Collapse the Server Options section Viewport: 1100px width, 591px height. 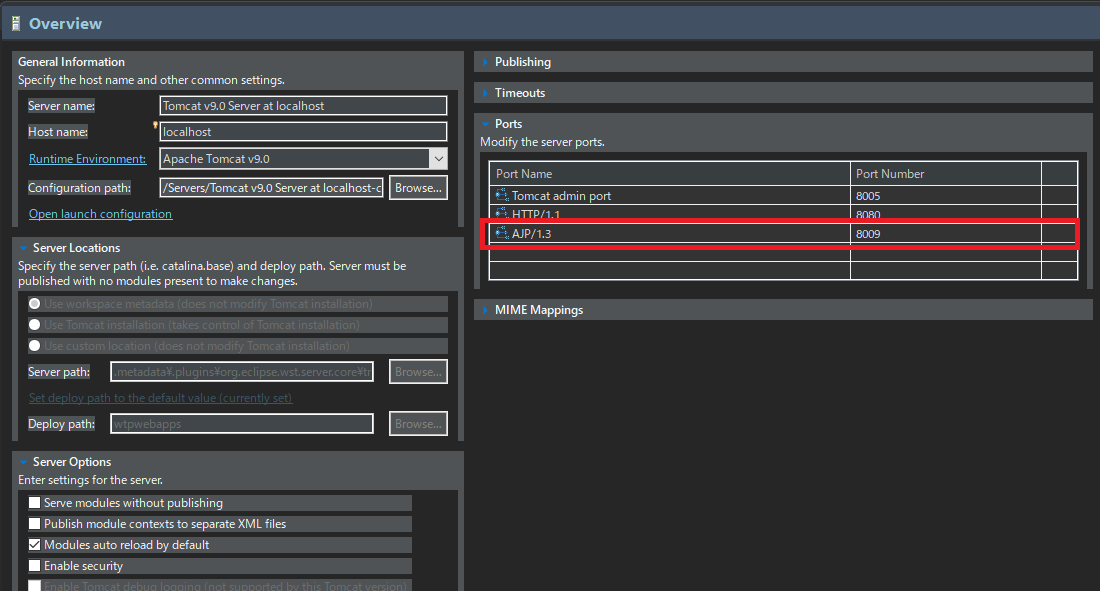23,462
